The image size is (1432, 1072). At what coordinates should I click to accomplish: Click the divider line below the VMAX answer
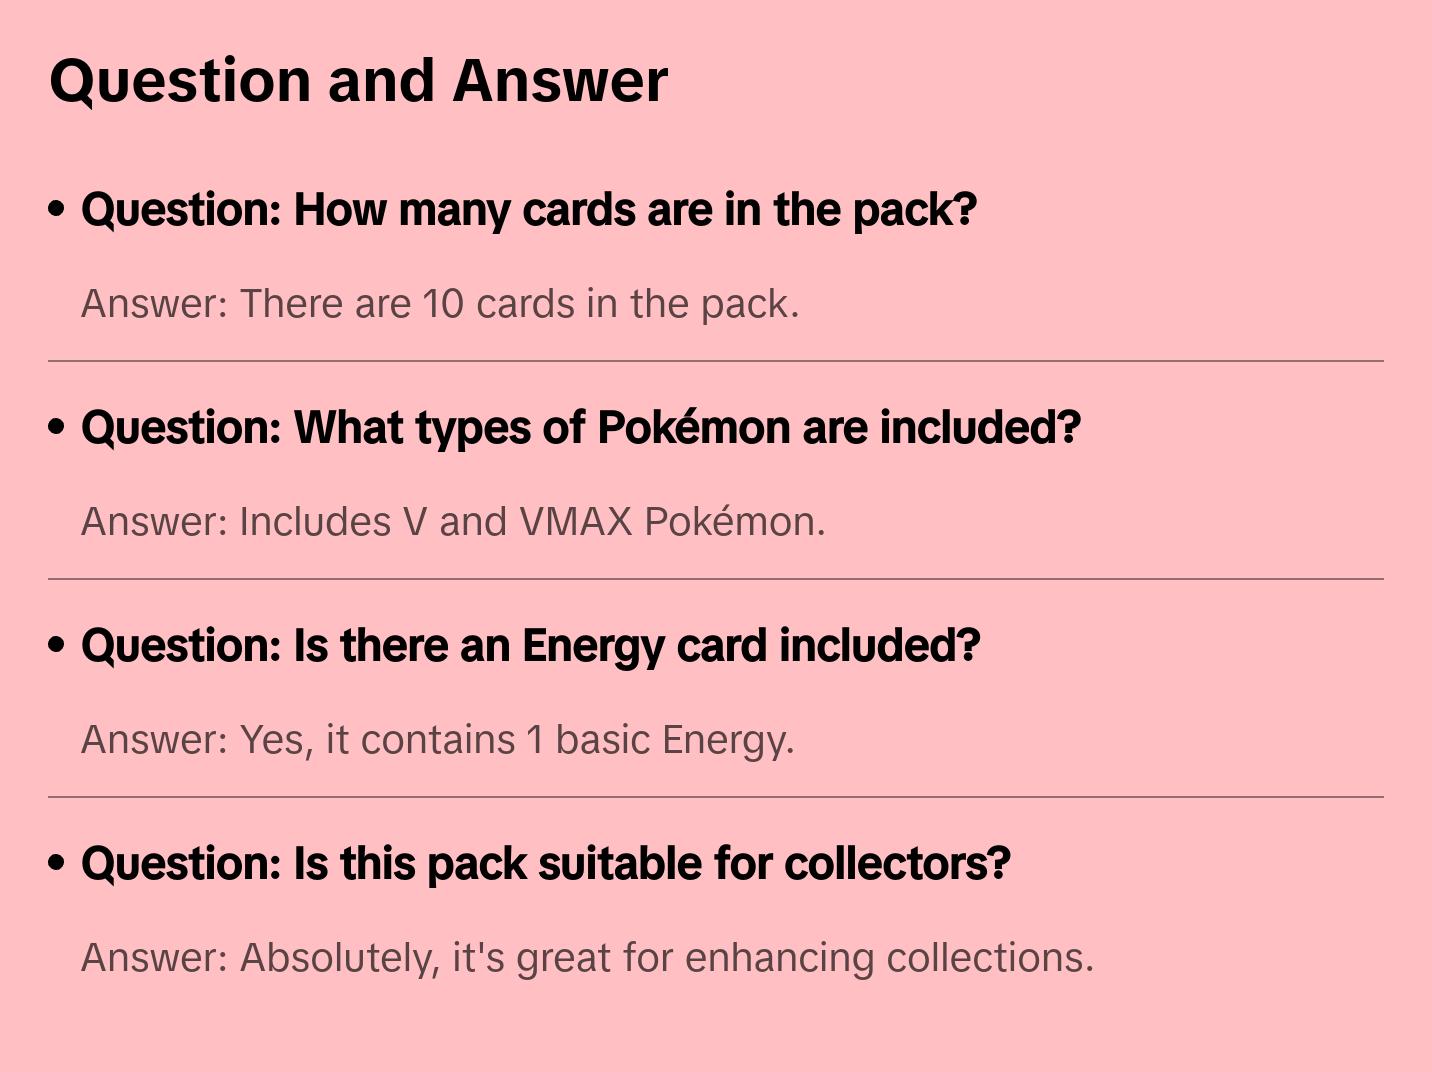pos(716,579)
